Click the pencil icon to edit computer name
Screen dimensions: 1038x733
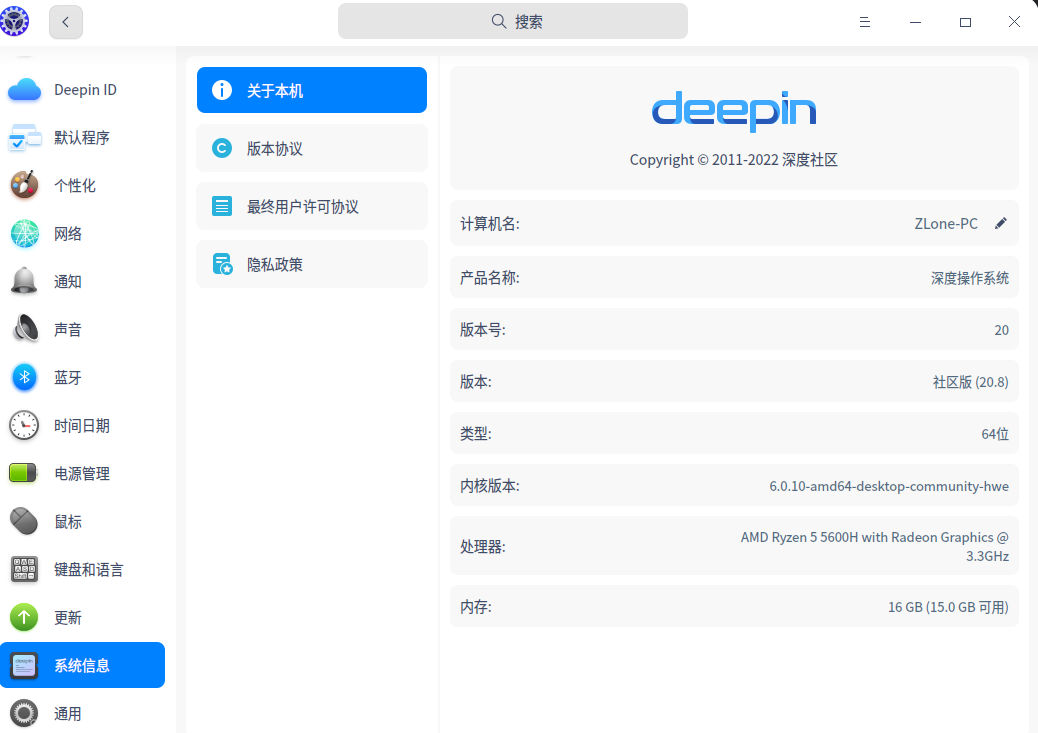(x=1000, y=224)
